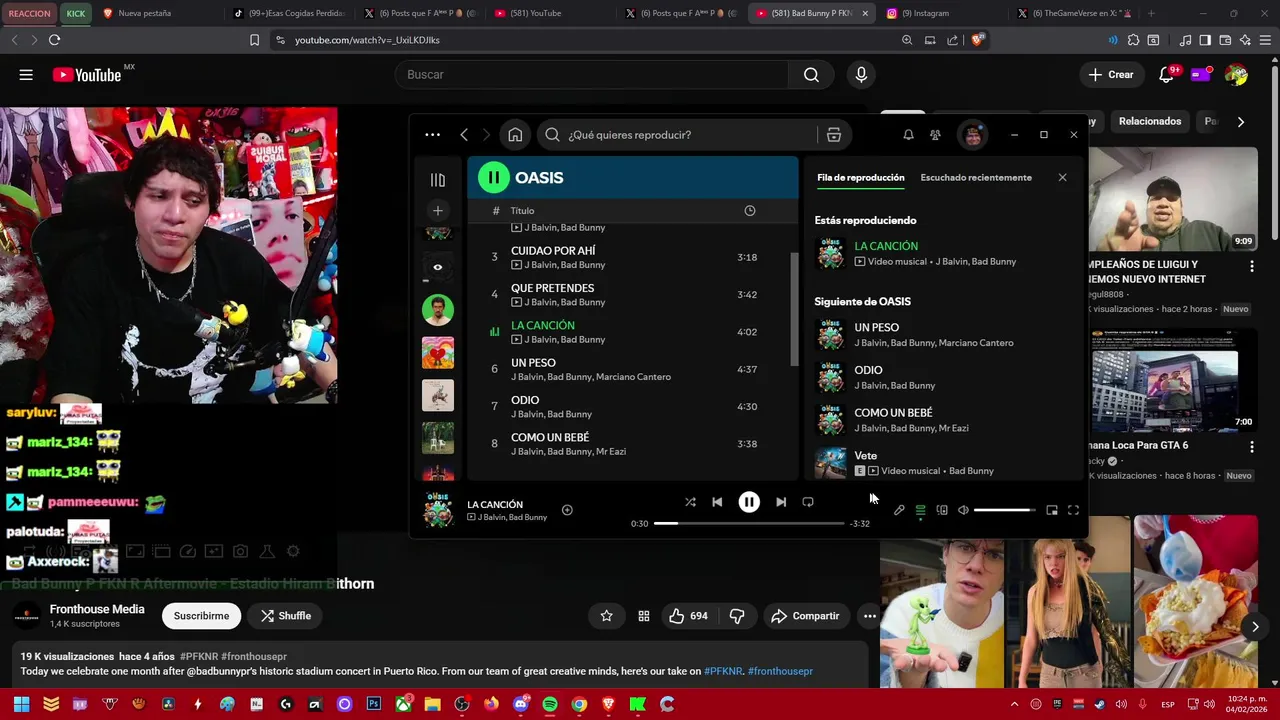The image size is (1280, 720).
Task: Open YouTube Crear menu
Action: point(1111,75)
